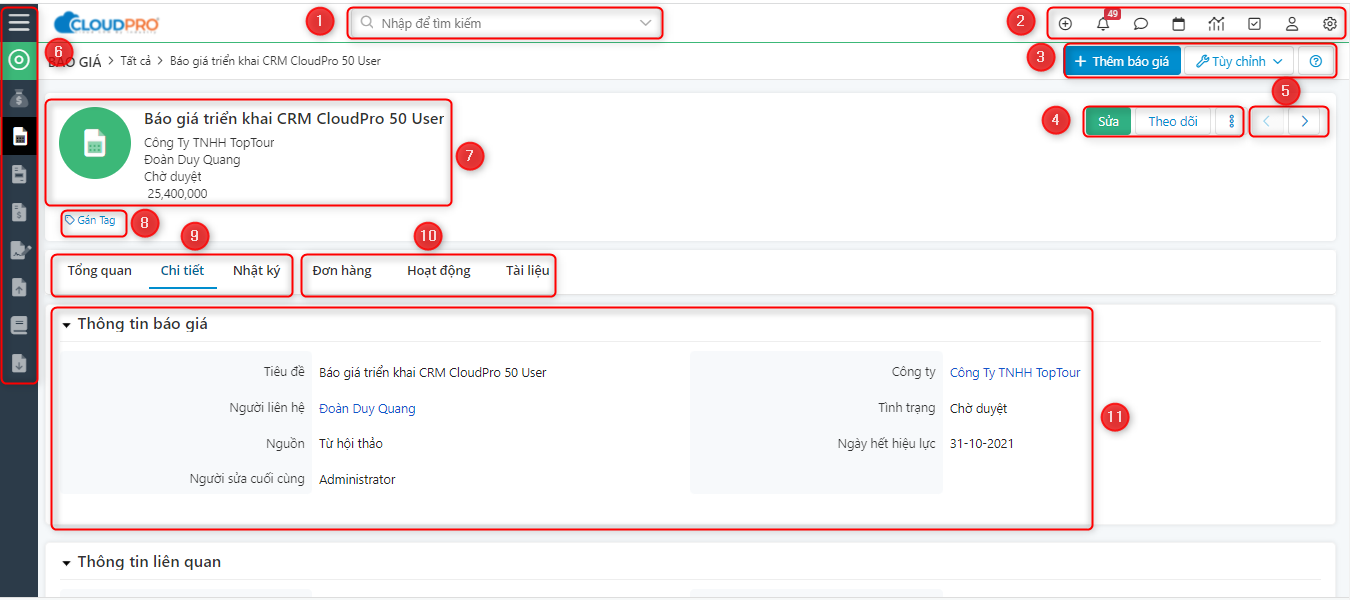This screenshot has height=600, width=1350.
Task: Select the active quote sidebar icon
Action: coord(19,136)
